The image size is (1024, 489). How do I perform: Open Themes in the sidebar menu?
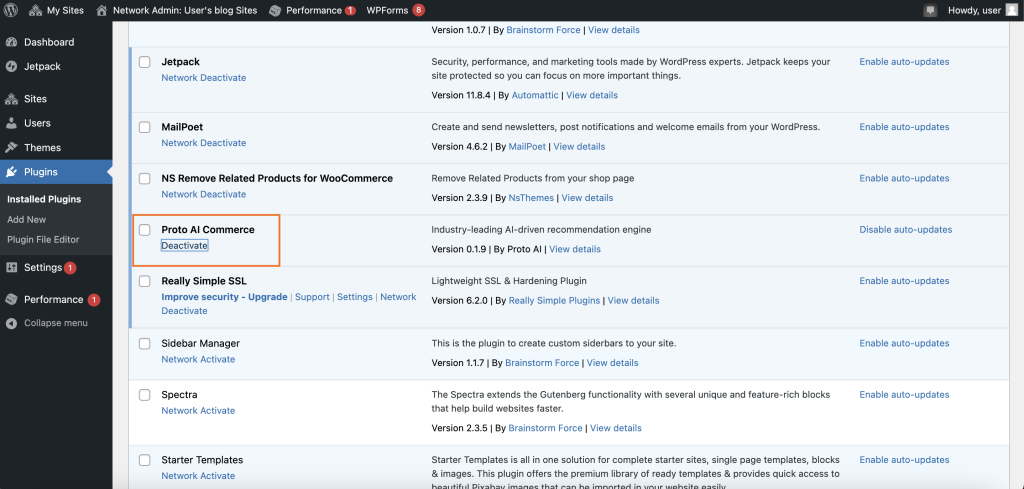[x=42, y=148]
